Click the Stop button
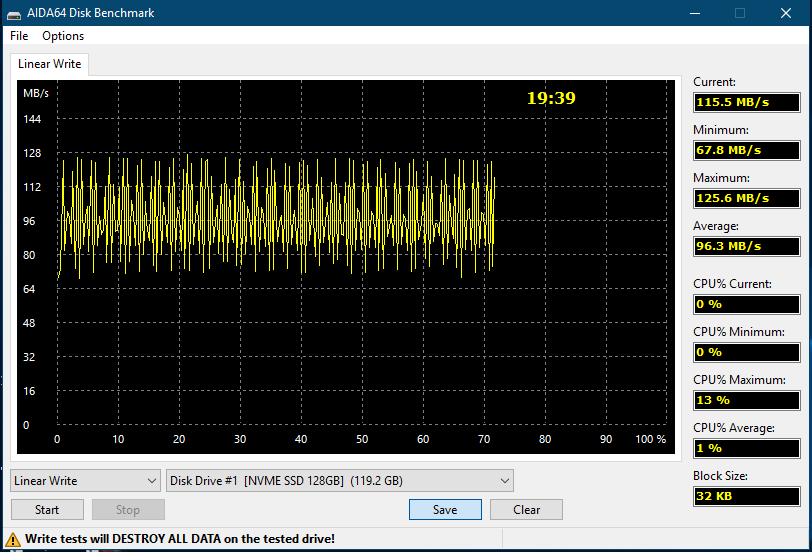The image size is (812, 552). click(x=128, y=510)
